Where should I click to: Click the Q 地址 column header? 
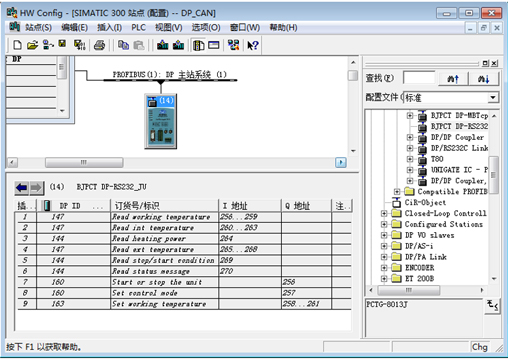pyautogui.click(x=306, y=206)
